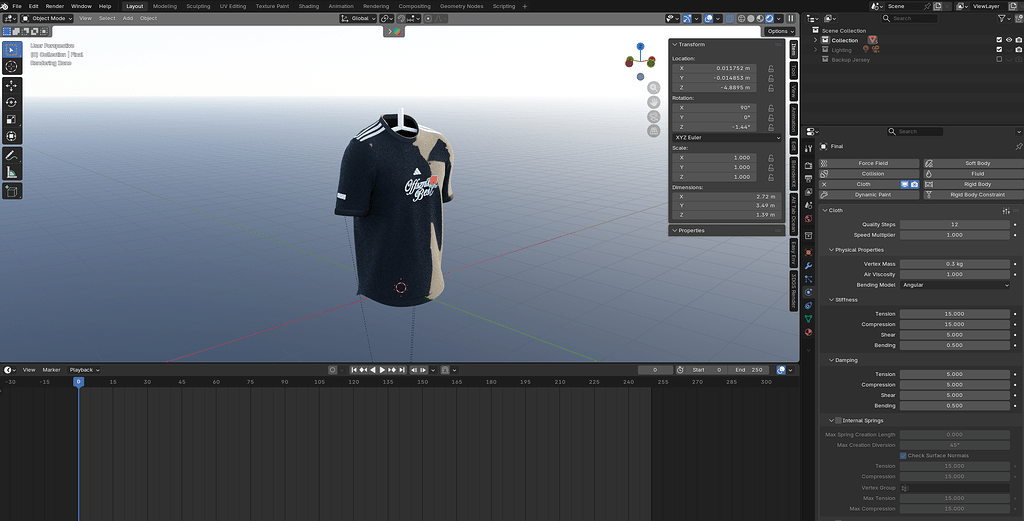
Task: Click the viewport zoom magnifier icon
Action: coord(653,87)
